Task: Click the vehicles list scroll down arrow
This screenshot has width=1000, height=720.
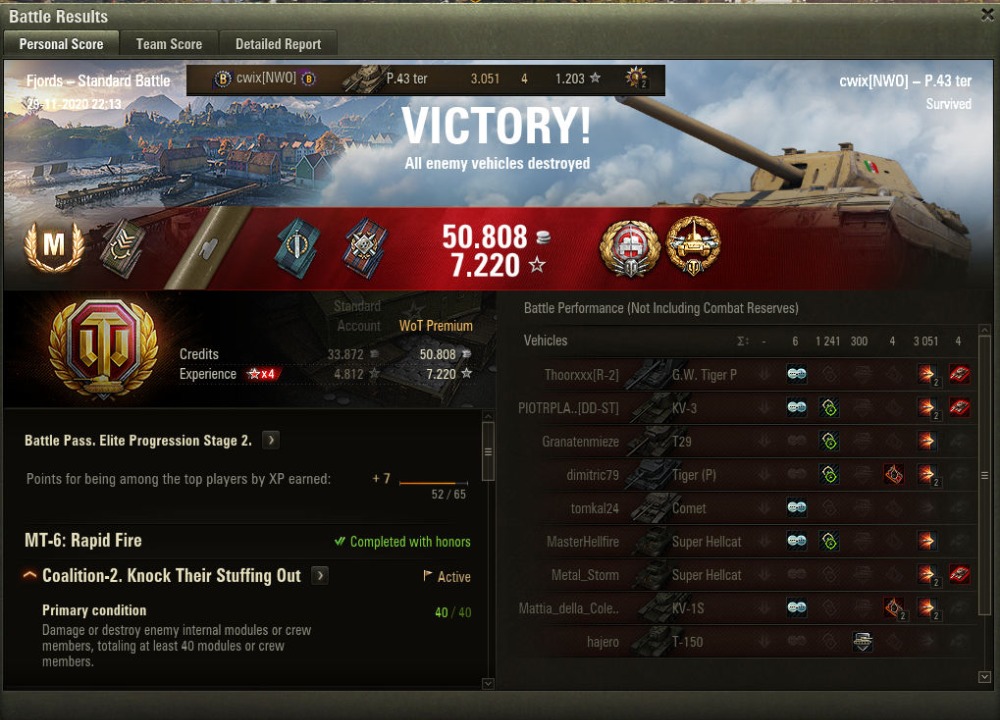Action: point(985,677)
